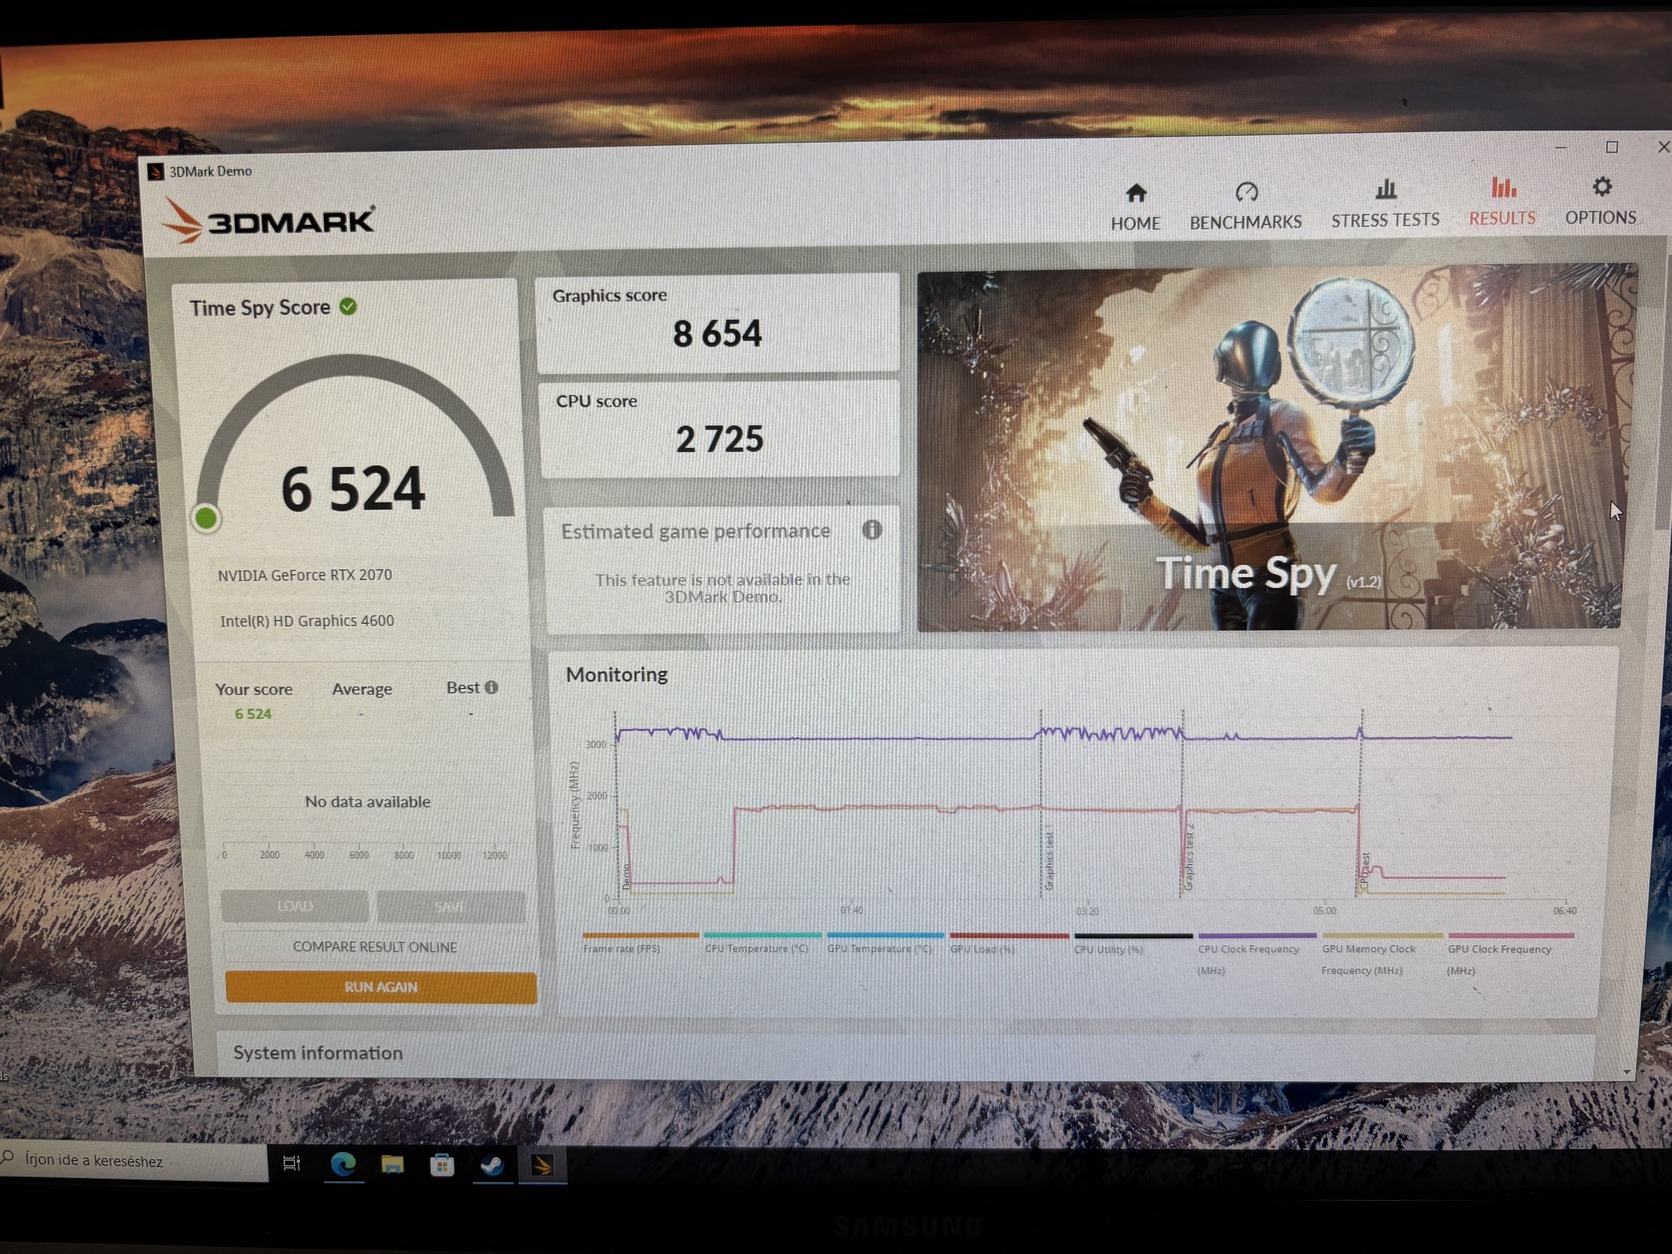Toggle the GPU Temperature legend series
1672x1254 pixels.
click(885, 943)
